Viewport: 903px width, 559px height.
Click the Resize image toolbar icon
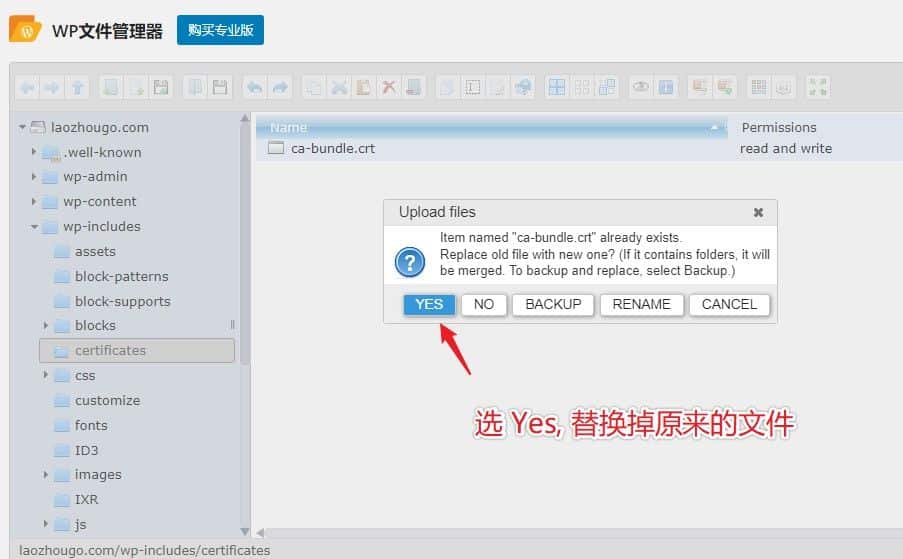(x=523, y=88)
